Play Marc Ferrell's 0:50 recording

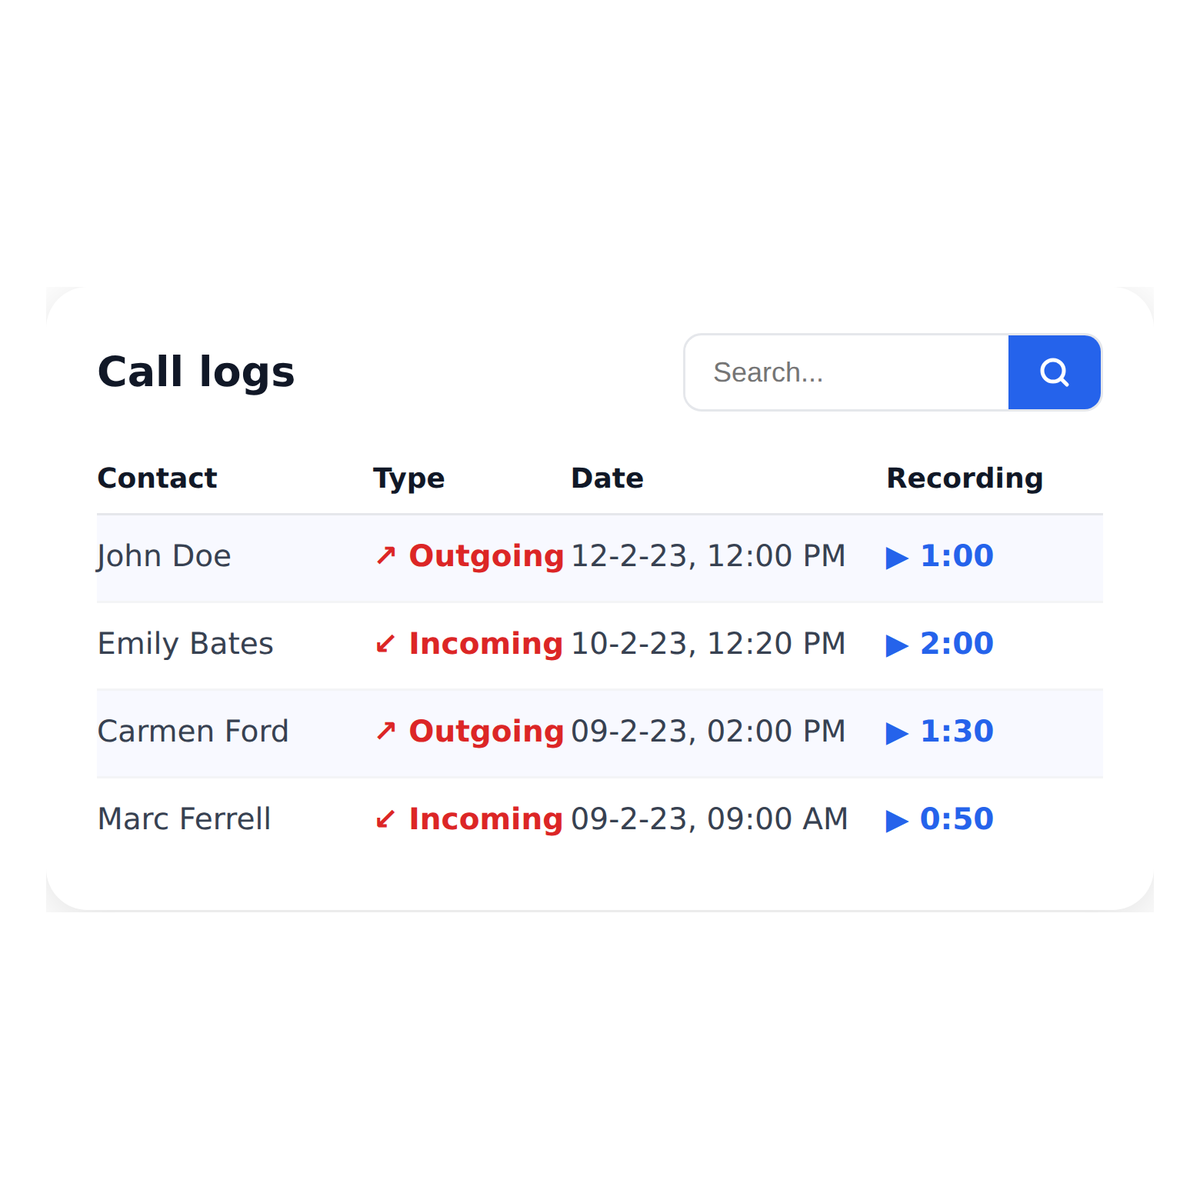(940, 819)
